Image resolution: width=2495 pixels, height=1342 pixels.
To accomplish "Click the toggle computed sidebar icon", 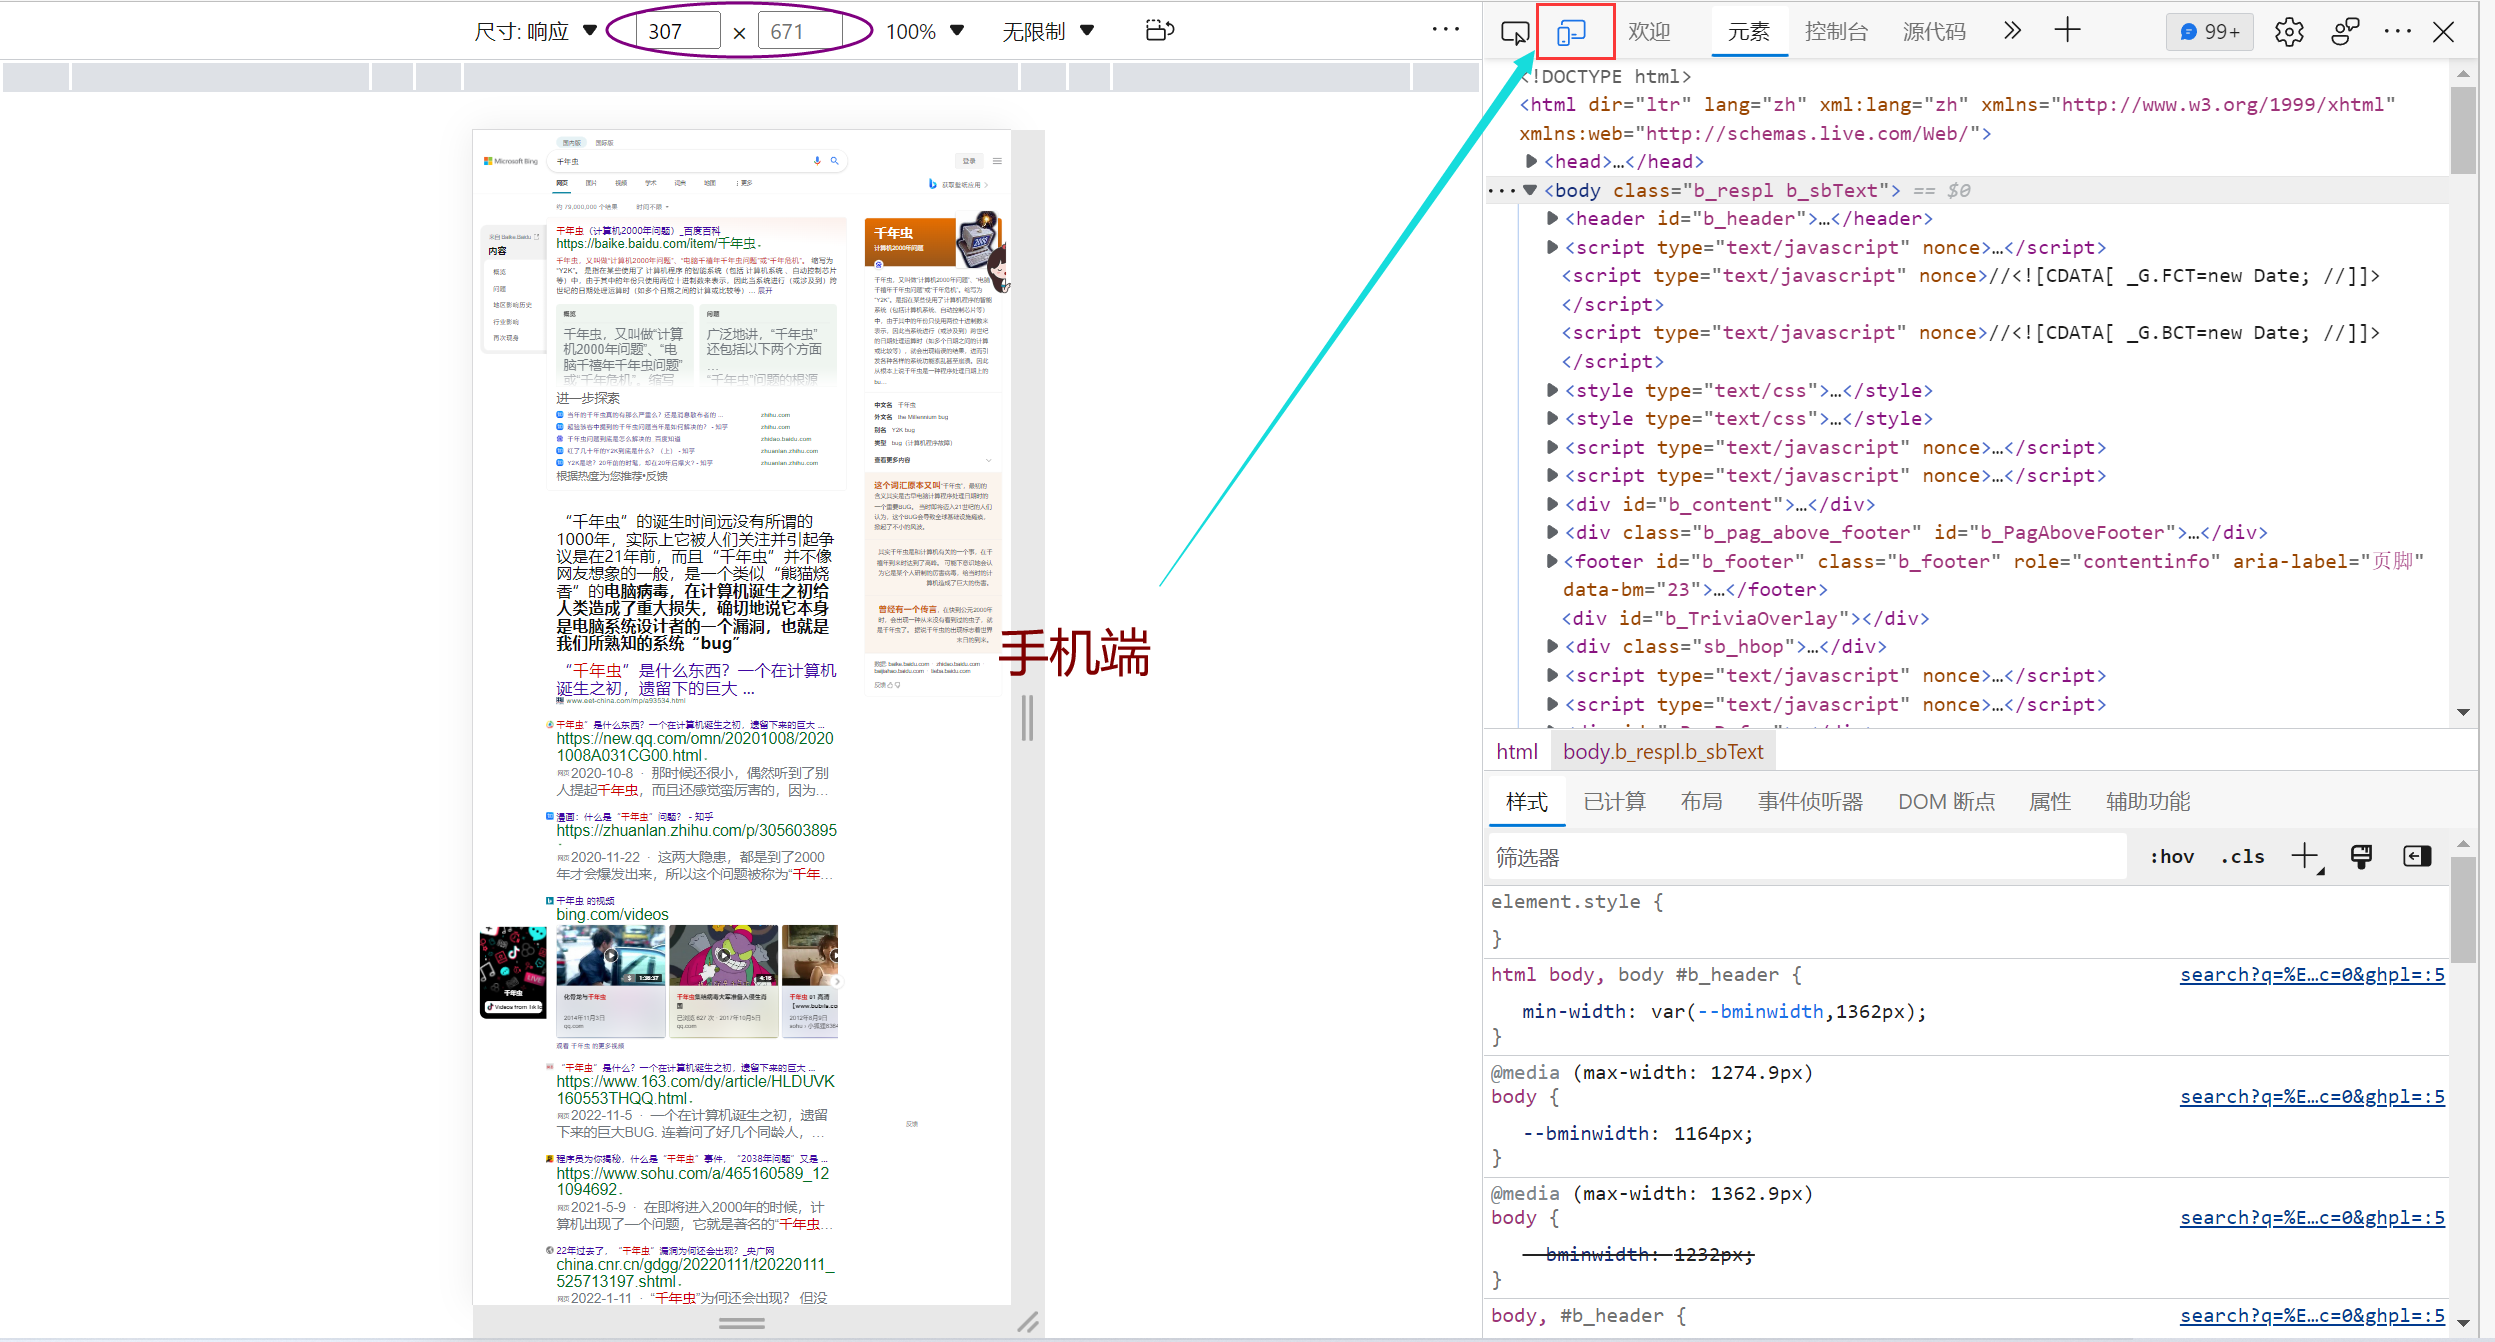I will click(2417, 856).
